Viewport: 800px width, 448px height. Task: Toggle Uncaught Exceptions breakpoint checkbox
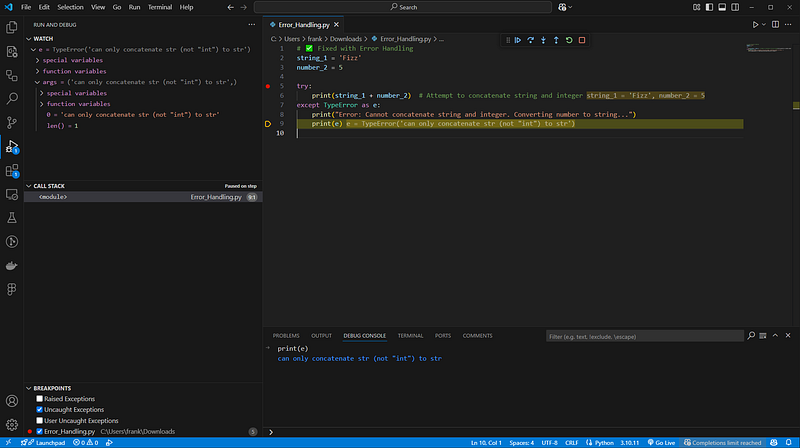(x=39, y=409)
